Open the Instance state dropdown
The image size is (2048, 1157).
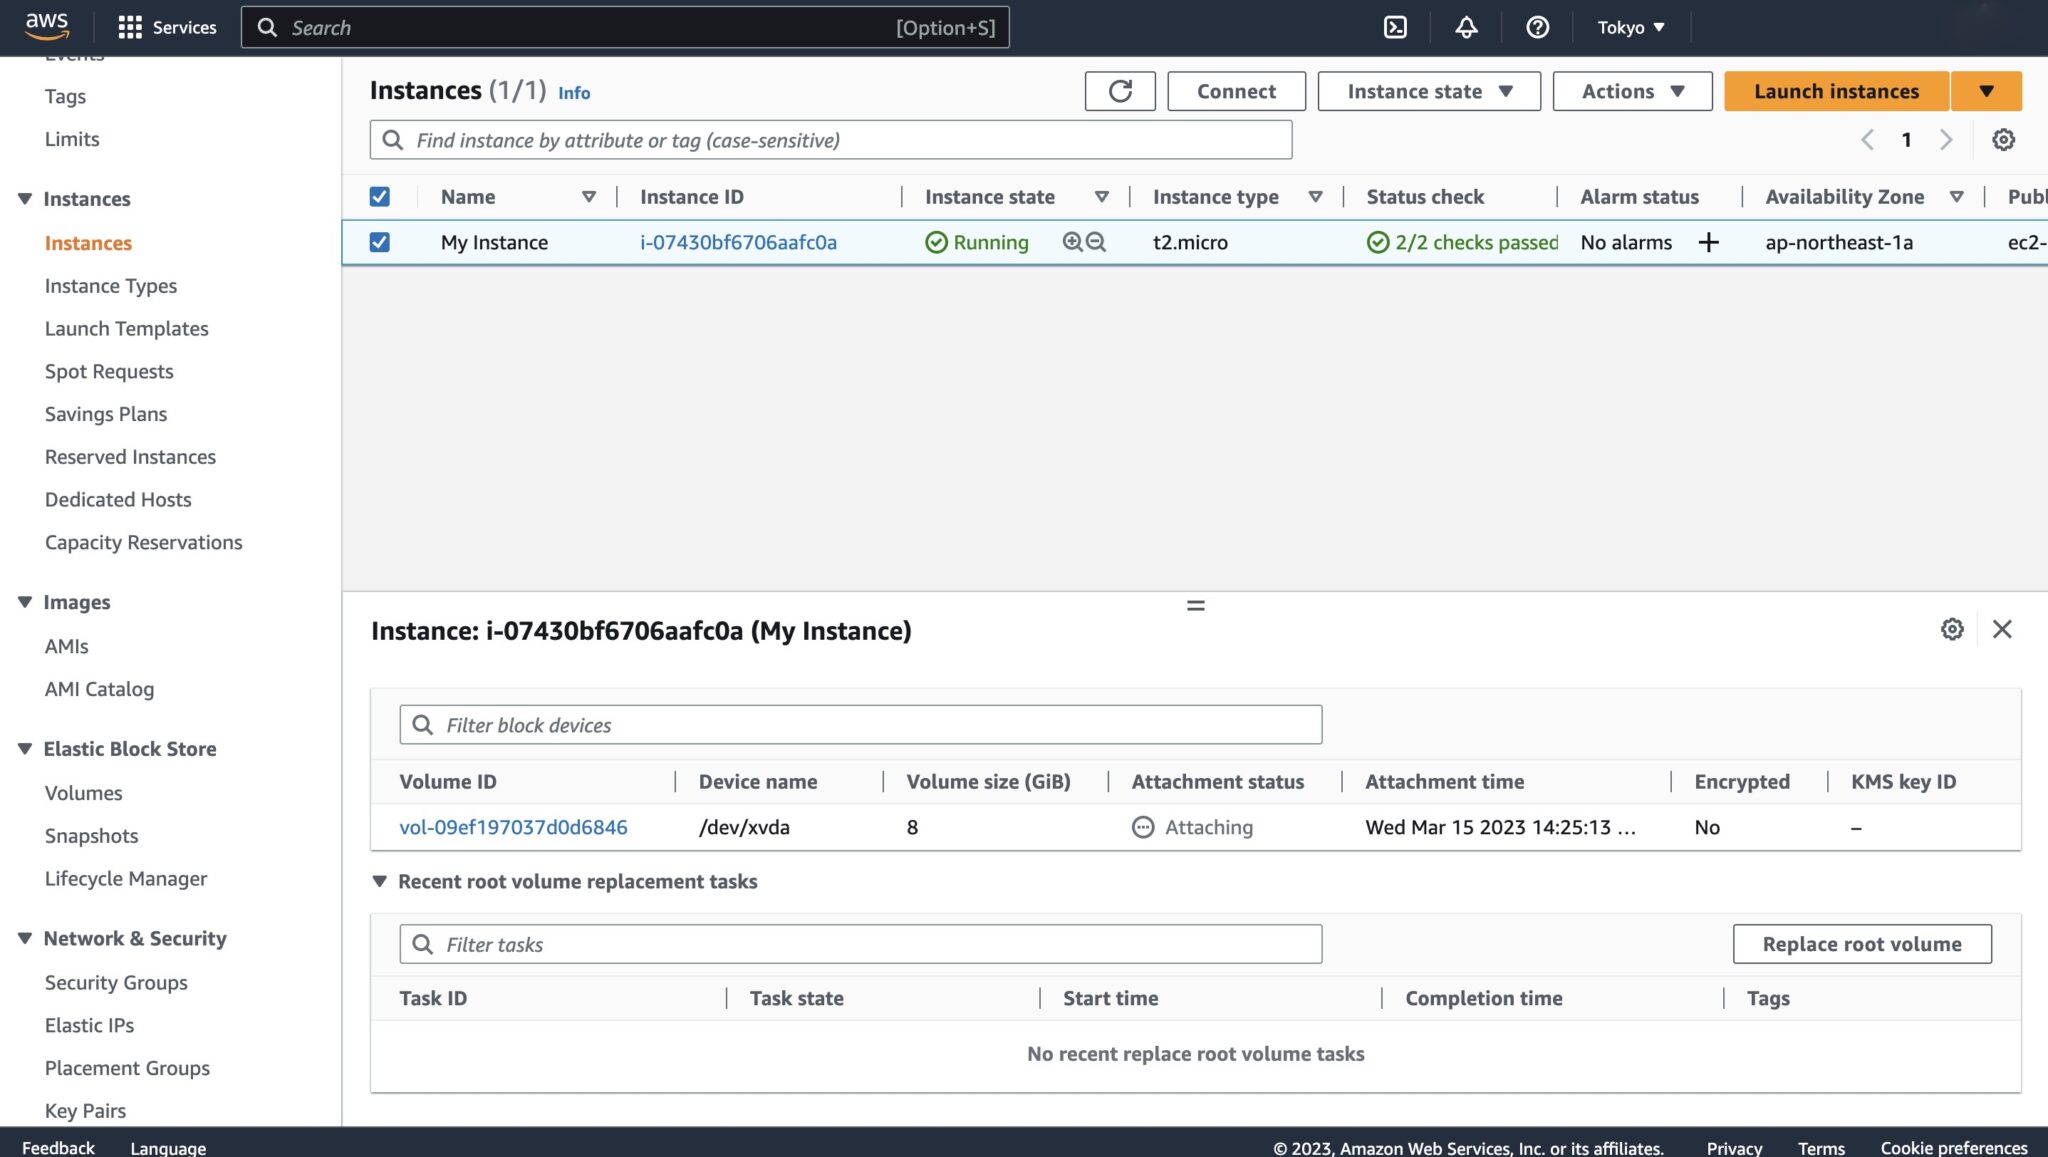1428,90
